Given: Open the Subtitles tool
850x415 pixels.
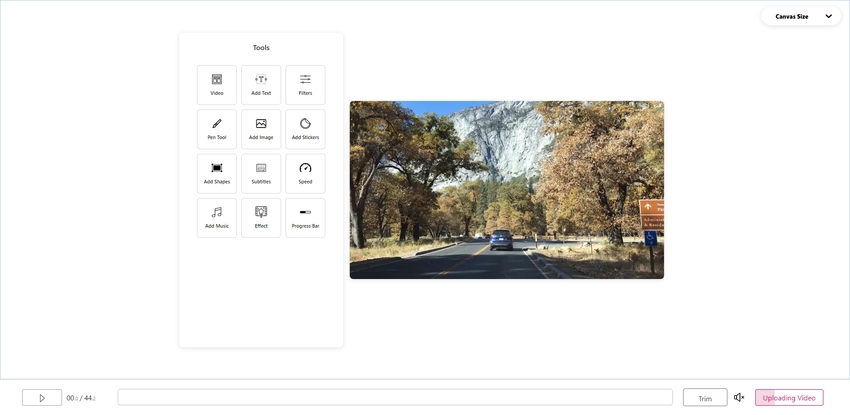Looking at the screenshot, I should click(261, 174).
